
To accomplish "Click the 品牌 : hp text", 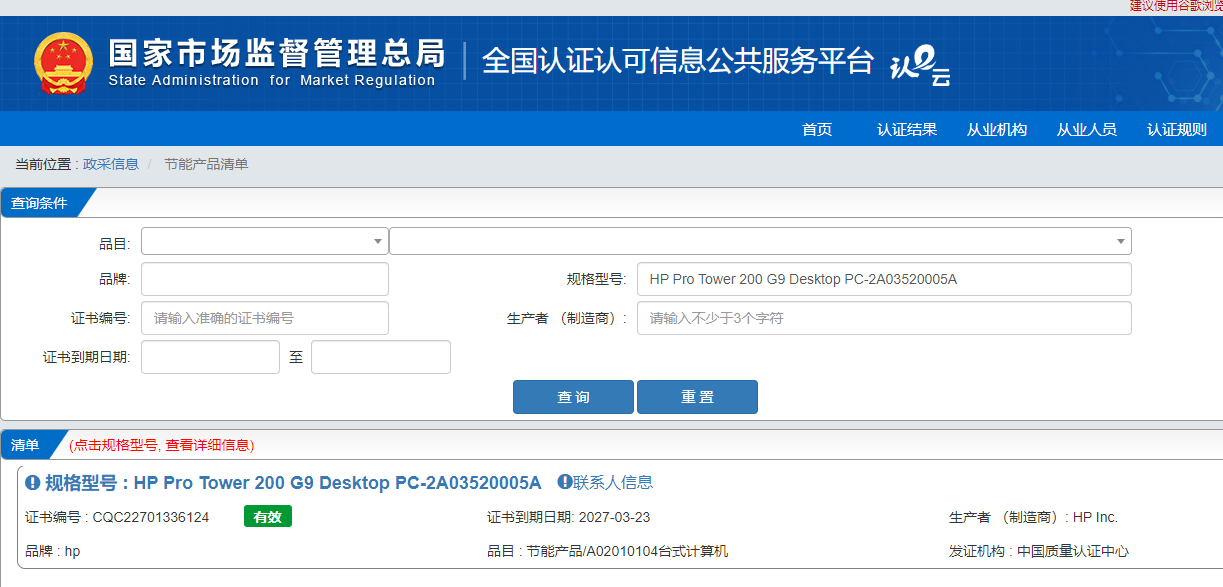I will [x=53, y=551].
